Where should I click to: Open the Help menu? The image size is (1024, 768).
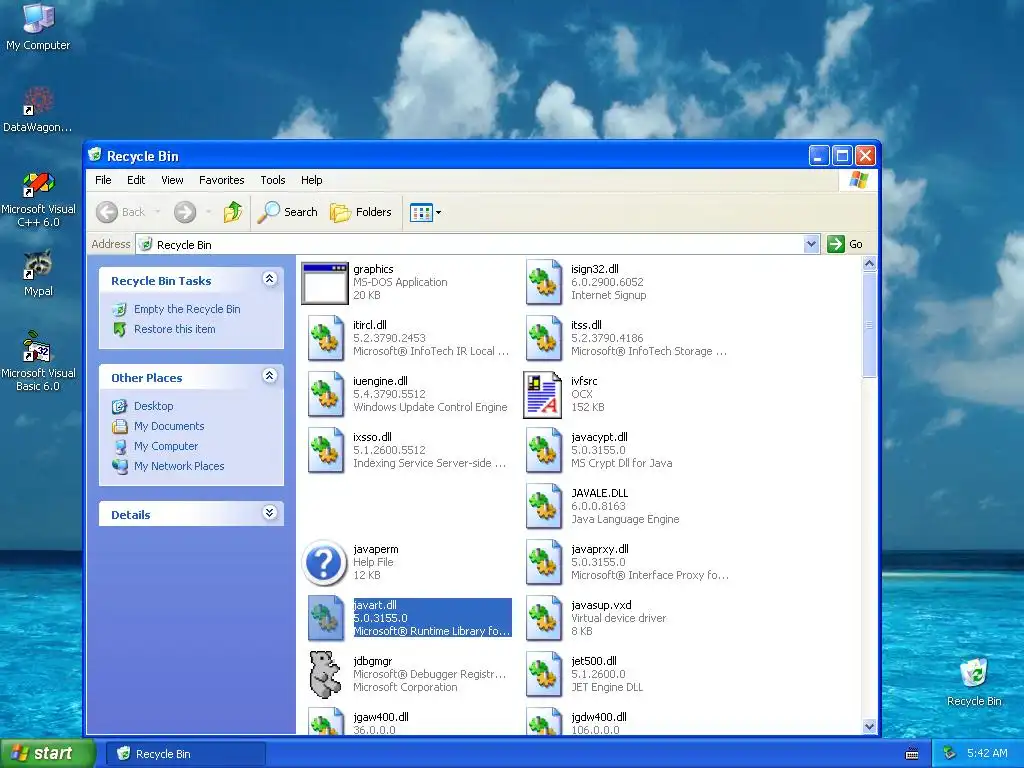[312, 180]
